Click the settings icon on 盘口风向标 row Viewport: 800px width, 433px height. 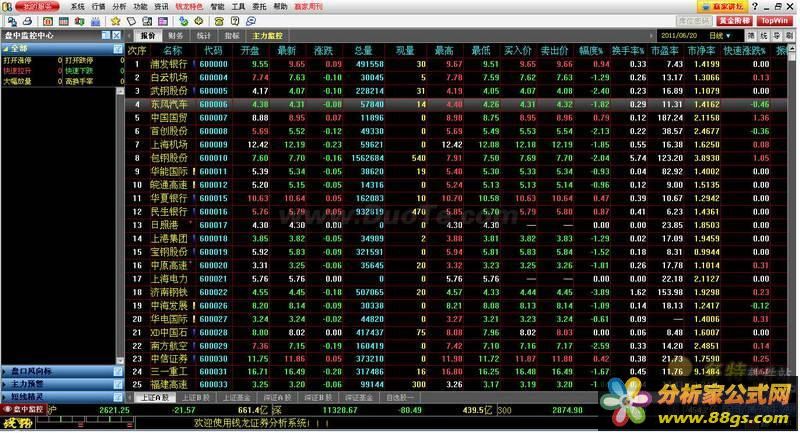coord(118,371)
